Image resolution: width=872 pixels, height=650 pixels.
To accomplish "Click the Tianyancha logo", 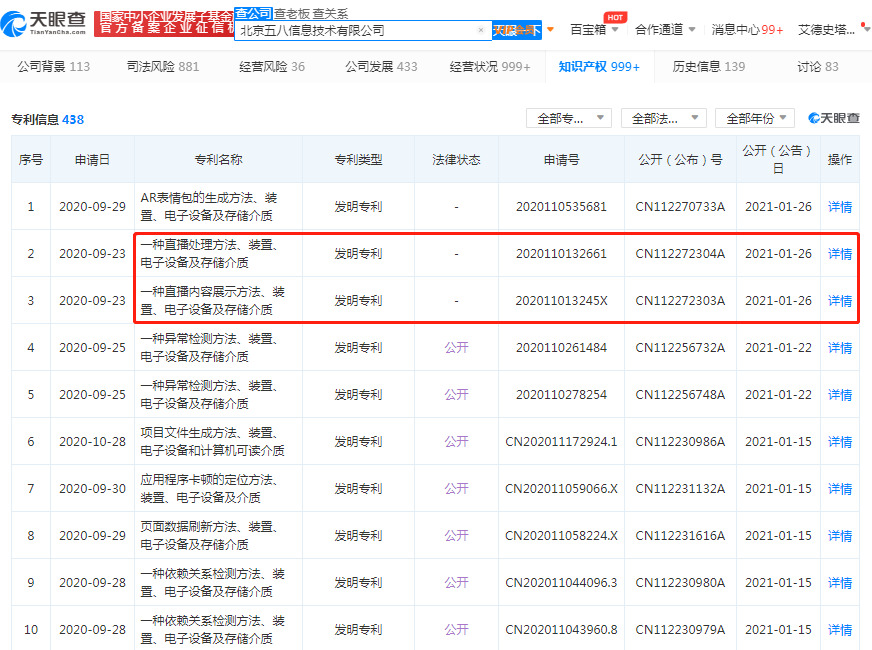I will click(x=43, y=23).
